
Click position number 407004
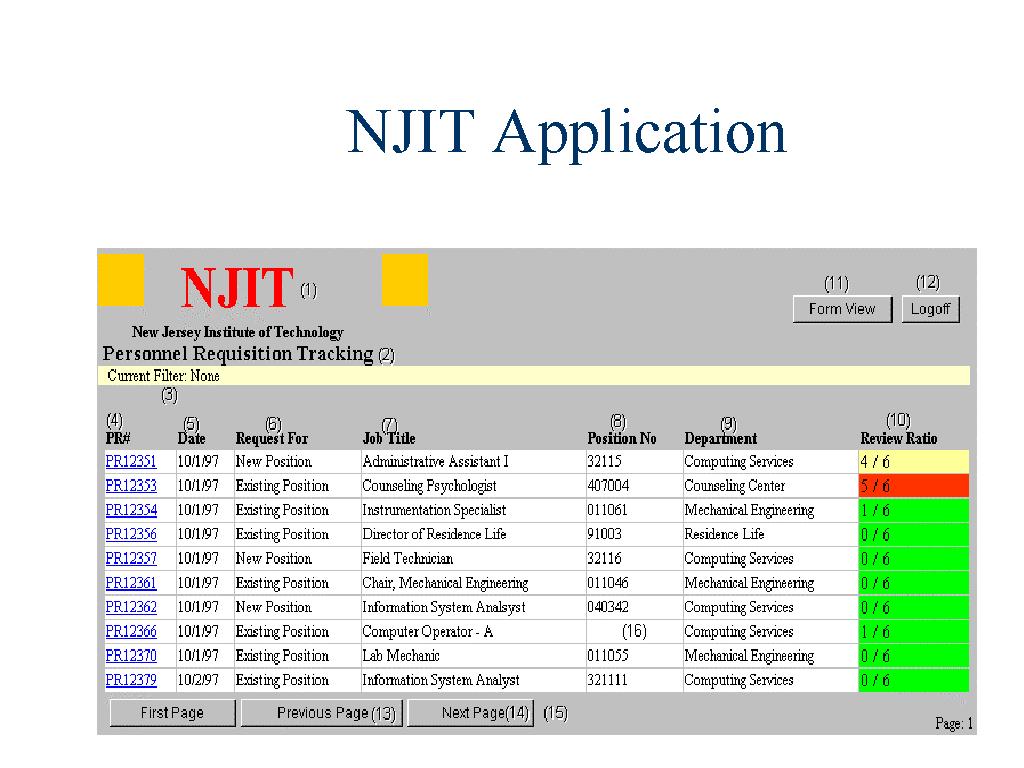[608, 486]
